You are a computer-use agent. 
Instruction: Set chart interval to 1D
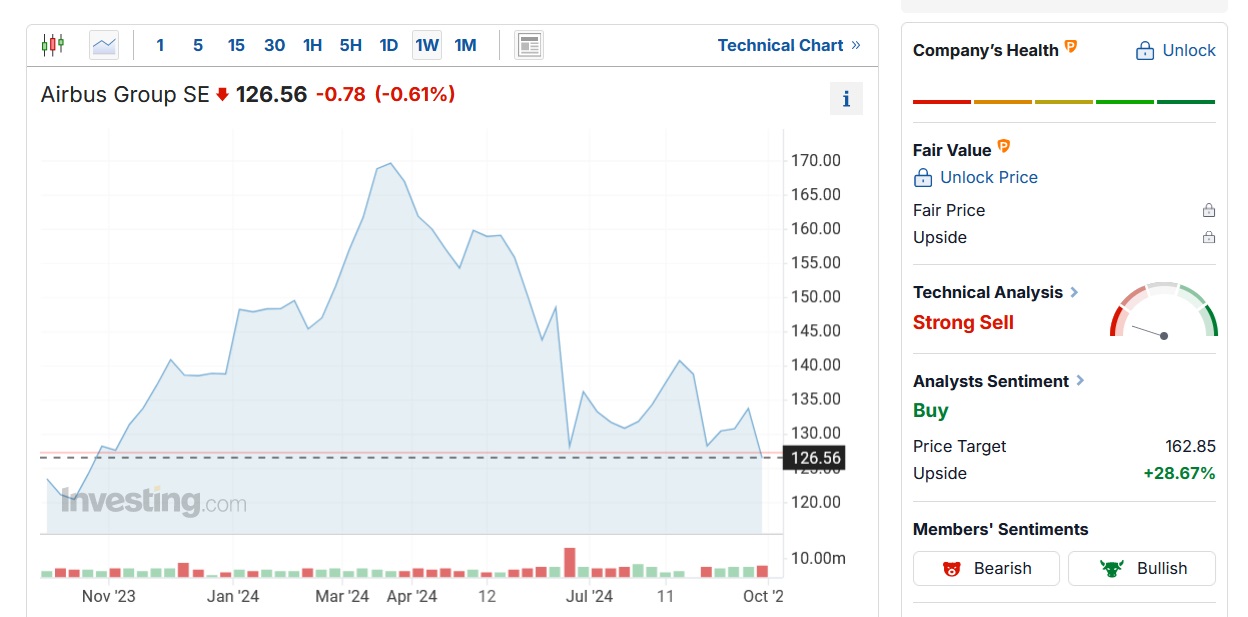point(389,45)
